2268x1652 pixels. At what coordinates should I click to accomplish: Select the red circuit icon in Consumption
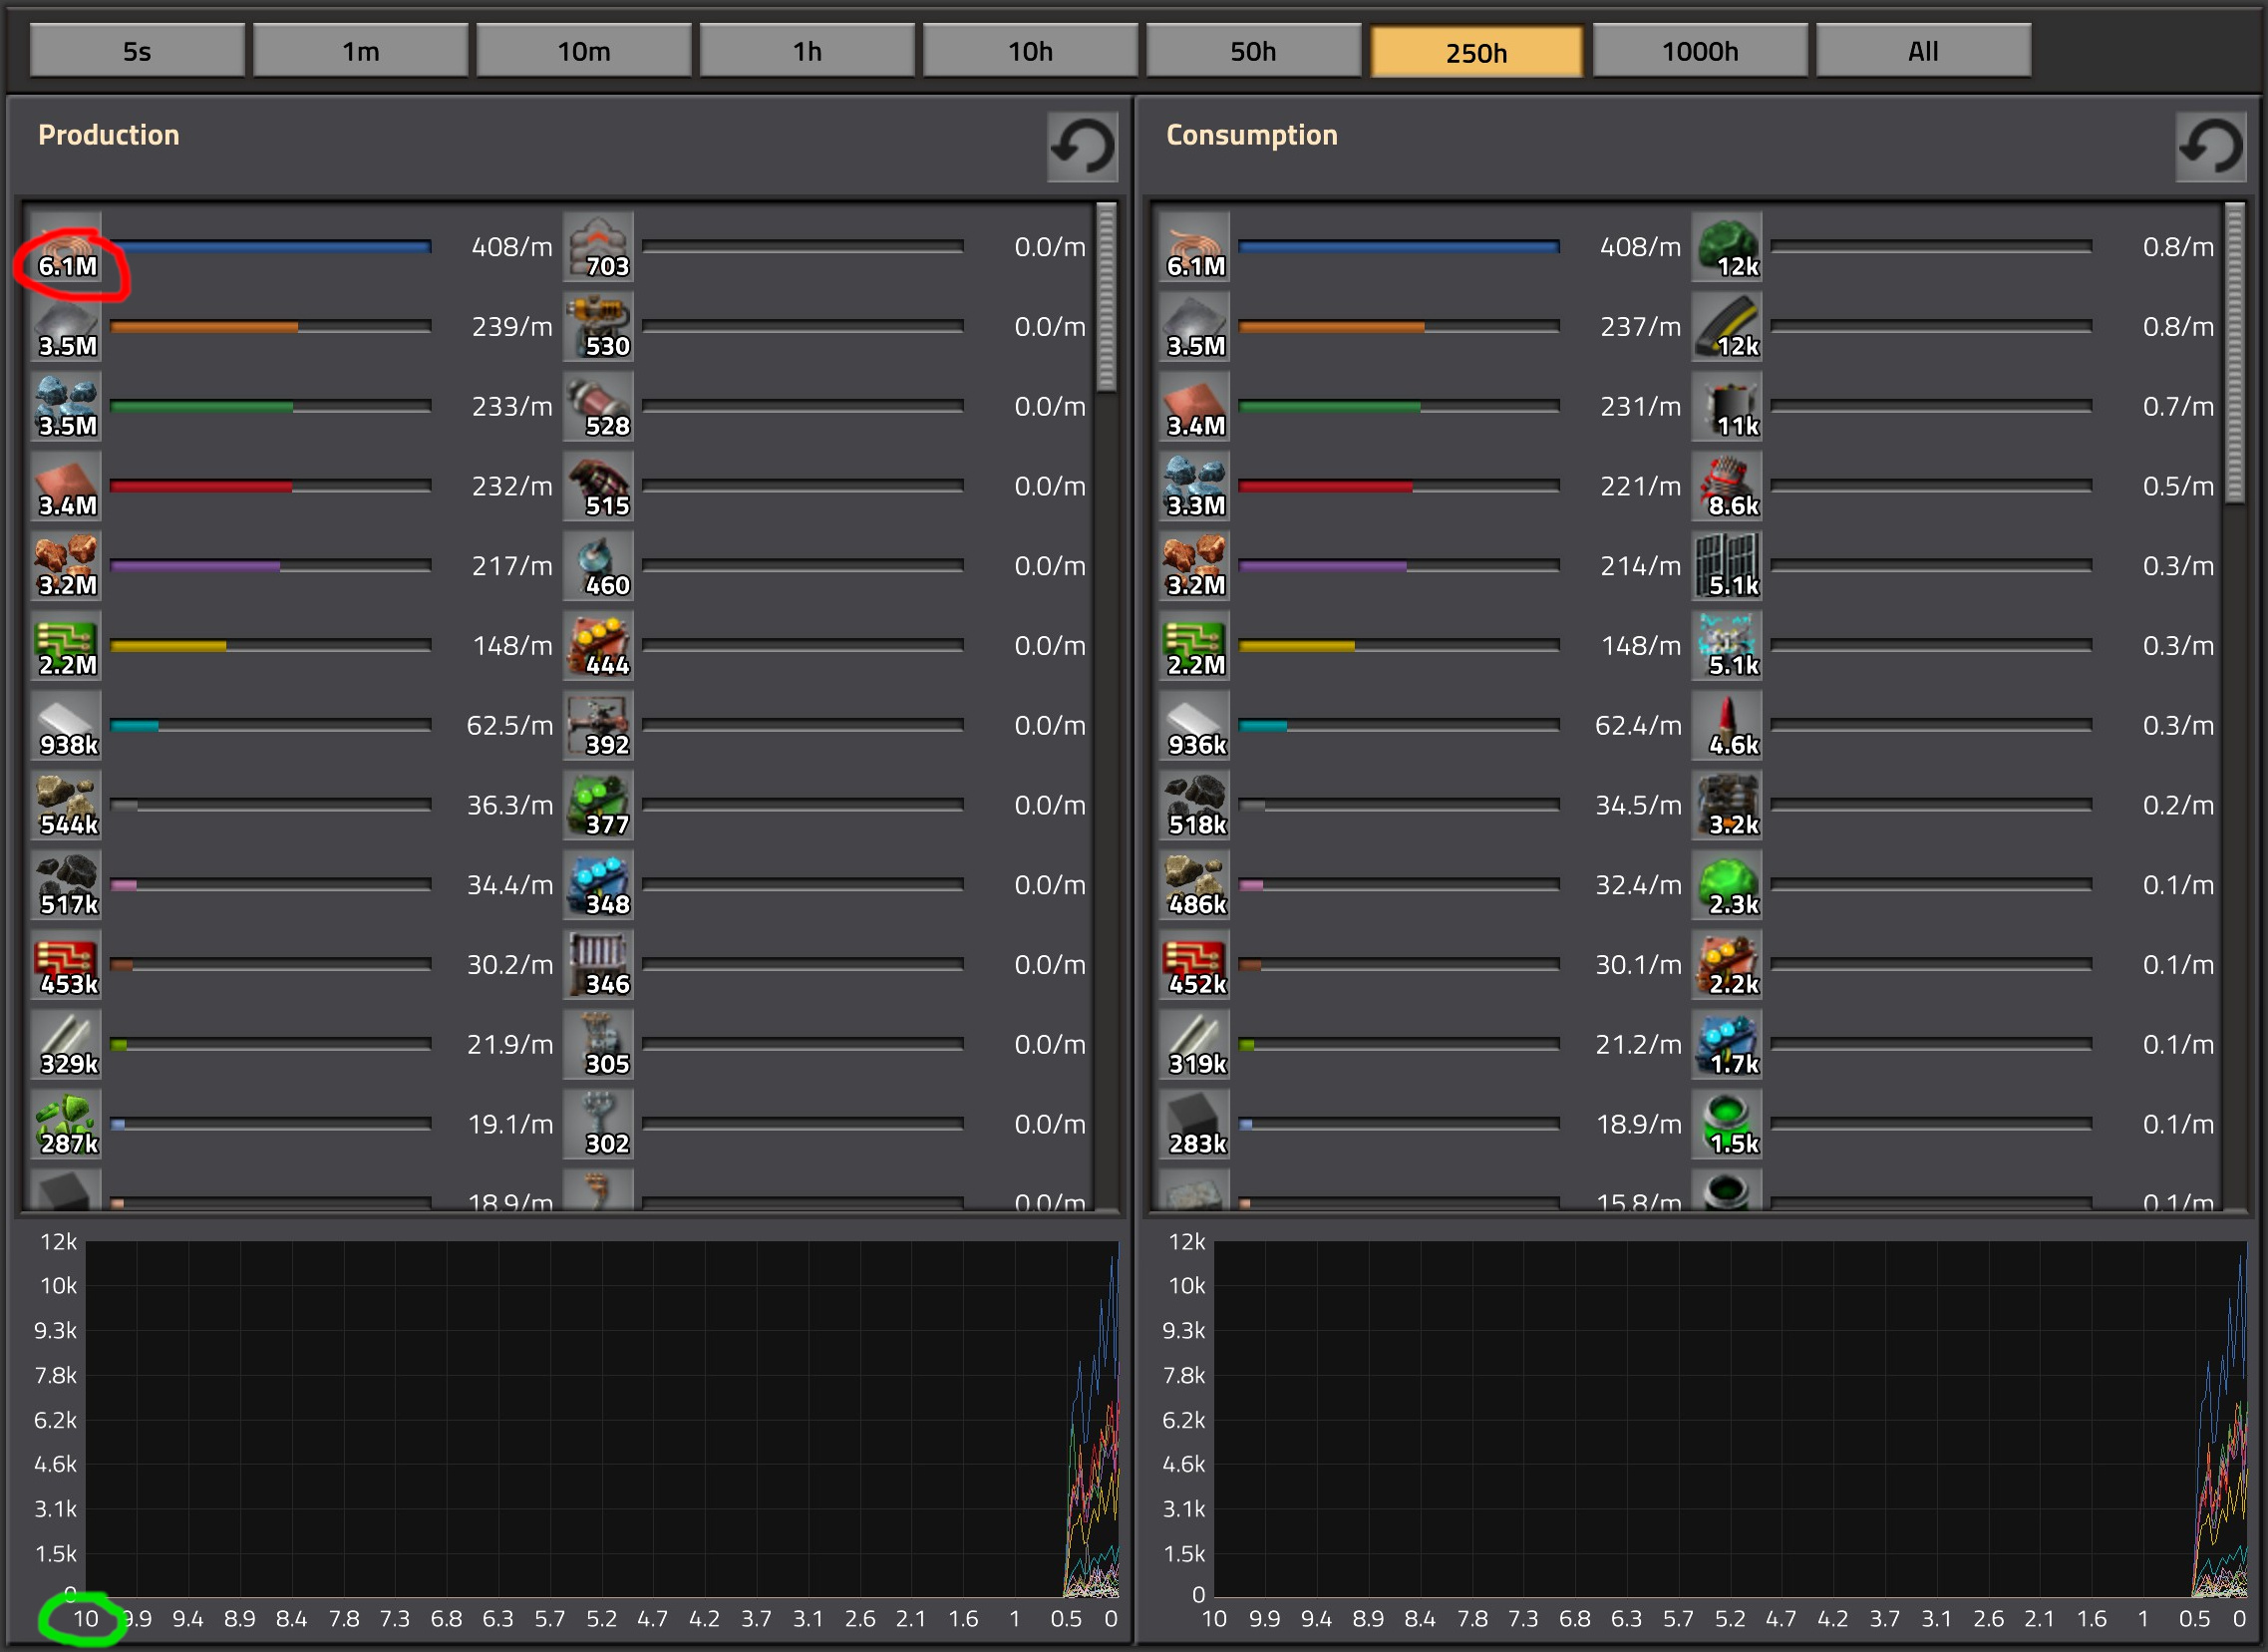pyautogui.click(x=1195, y=964)
